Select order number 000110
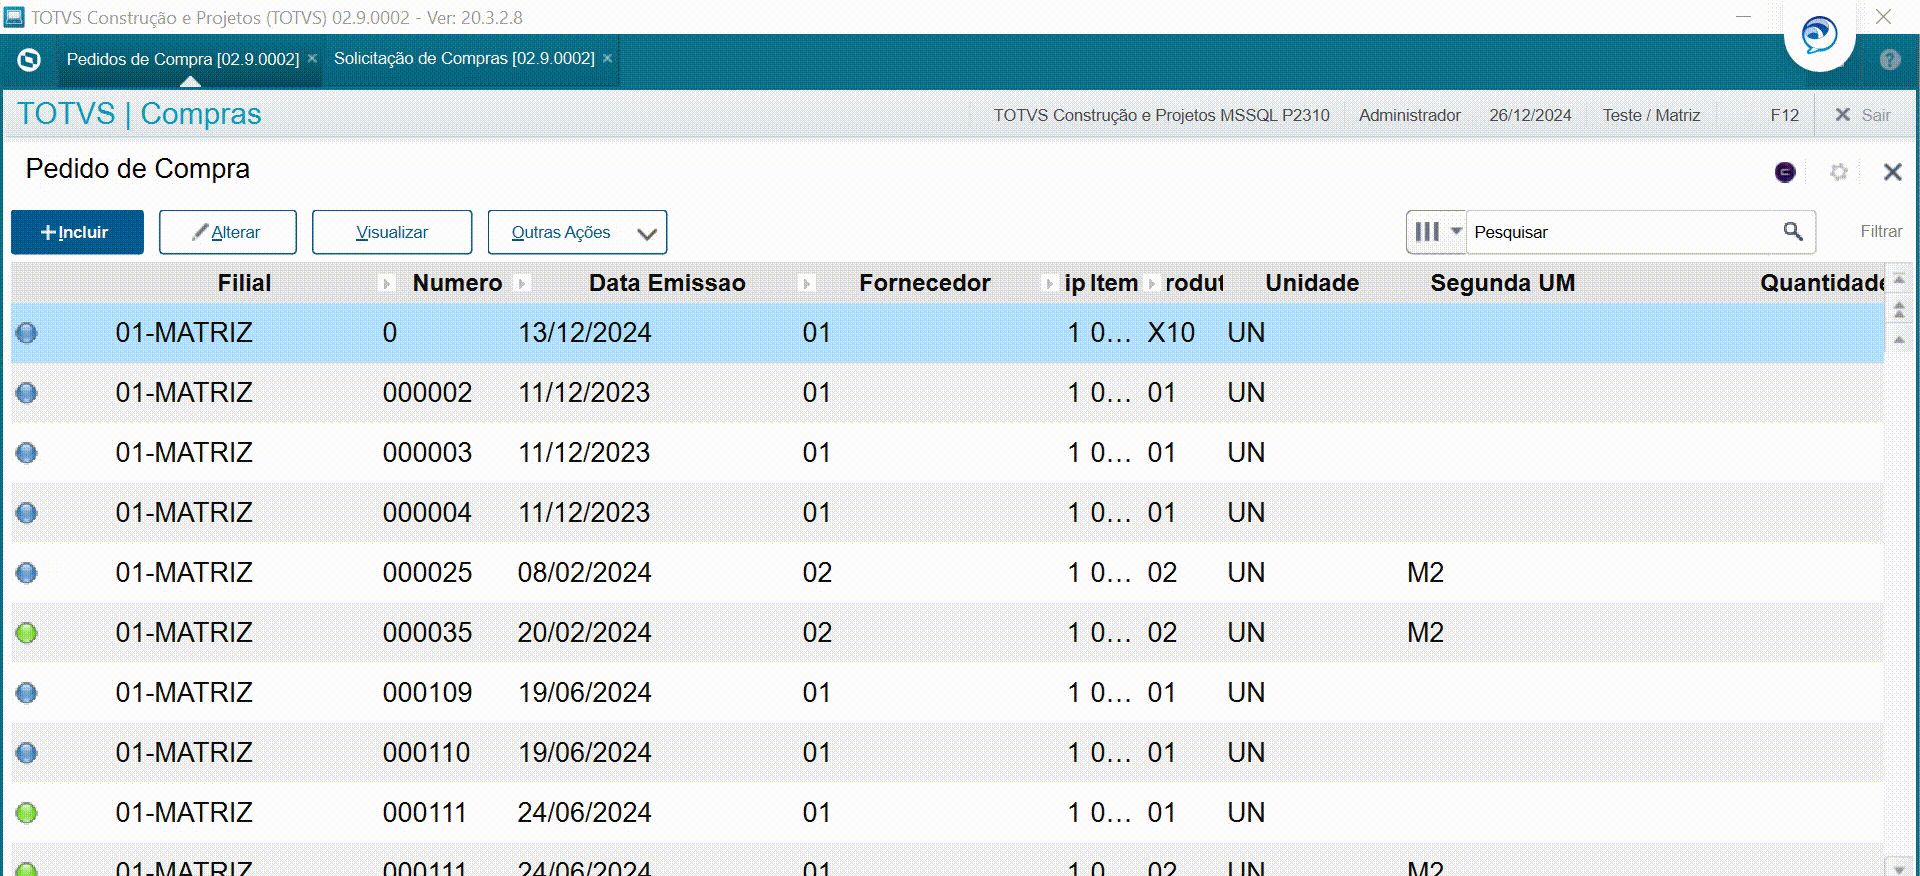 point(427,753)
